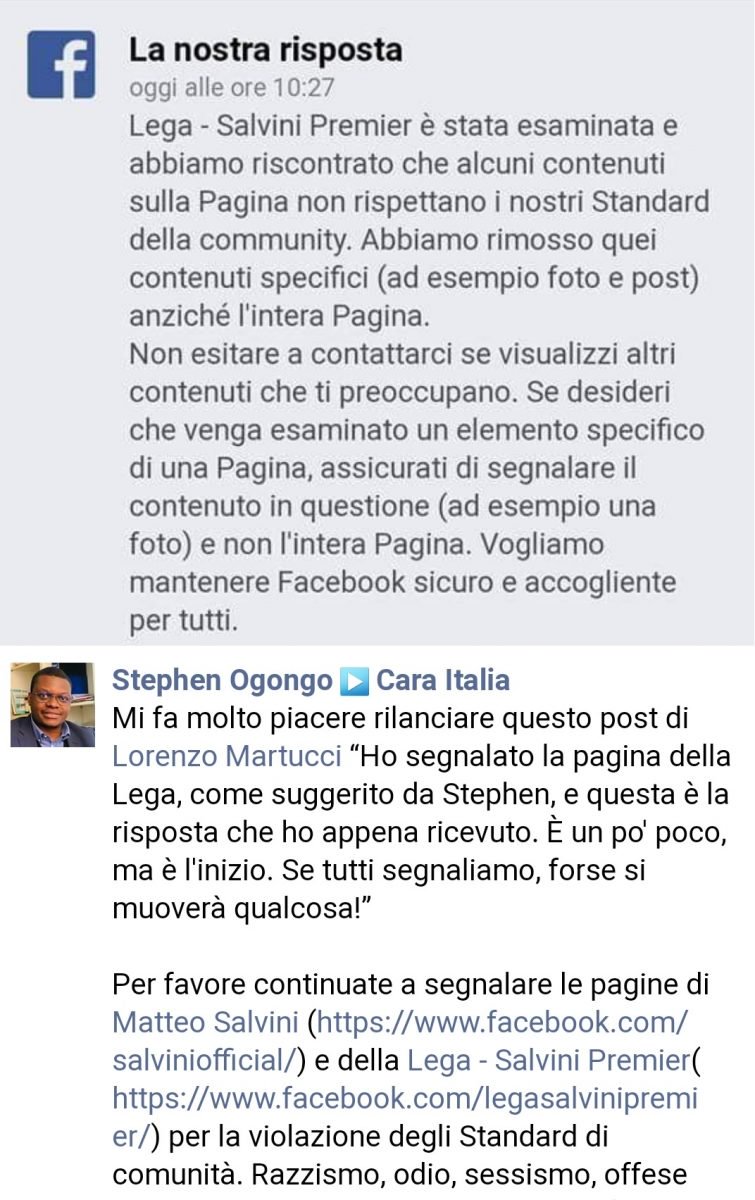This screenshot has height=1200, width=755.
Task: Open Stephen Ogongo's profile photo thumbnail
Action: pyautogui.click(x=52, y=705)
